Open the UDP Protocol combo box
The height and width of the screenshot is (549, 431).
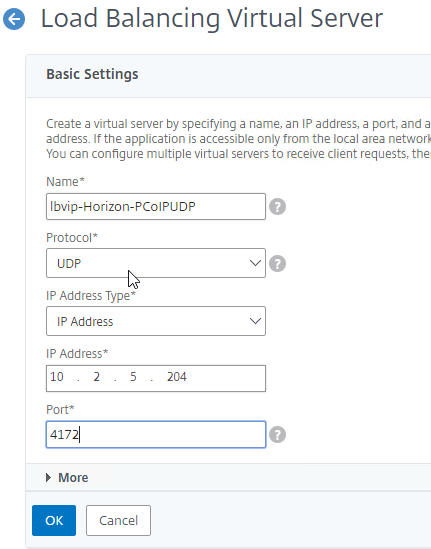click(156, 263)
